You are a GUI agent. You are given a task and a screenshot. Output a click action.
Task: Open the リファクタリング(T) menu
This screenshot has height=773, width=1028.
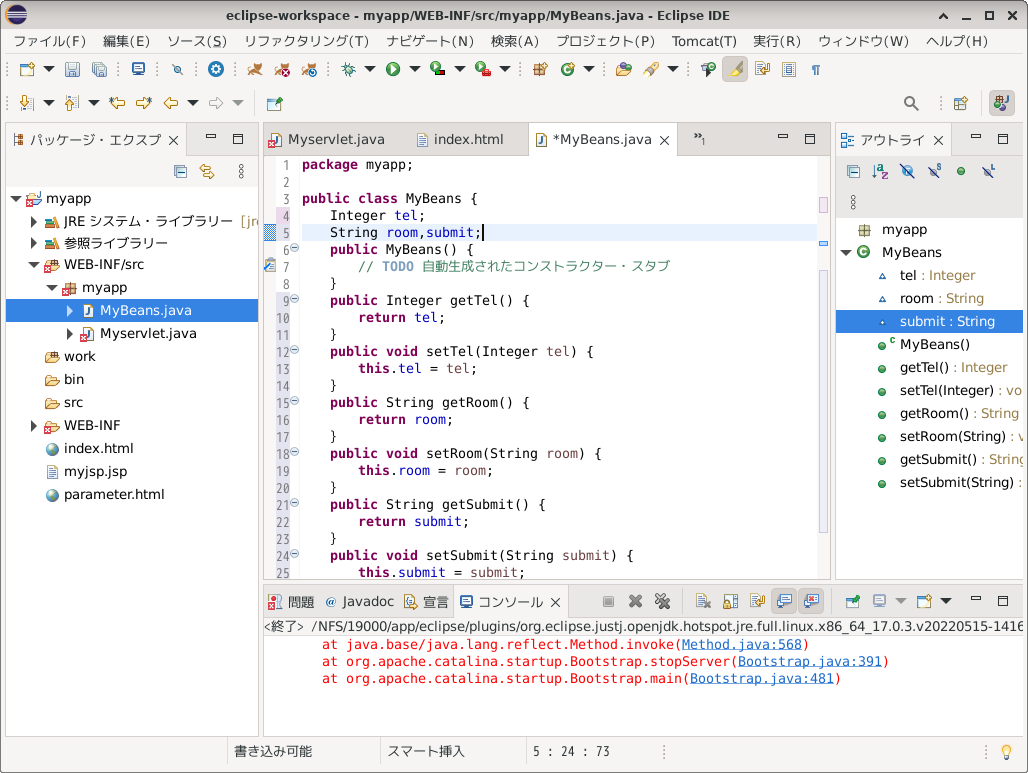[x=307, y=41]
